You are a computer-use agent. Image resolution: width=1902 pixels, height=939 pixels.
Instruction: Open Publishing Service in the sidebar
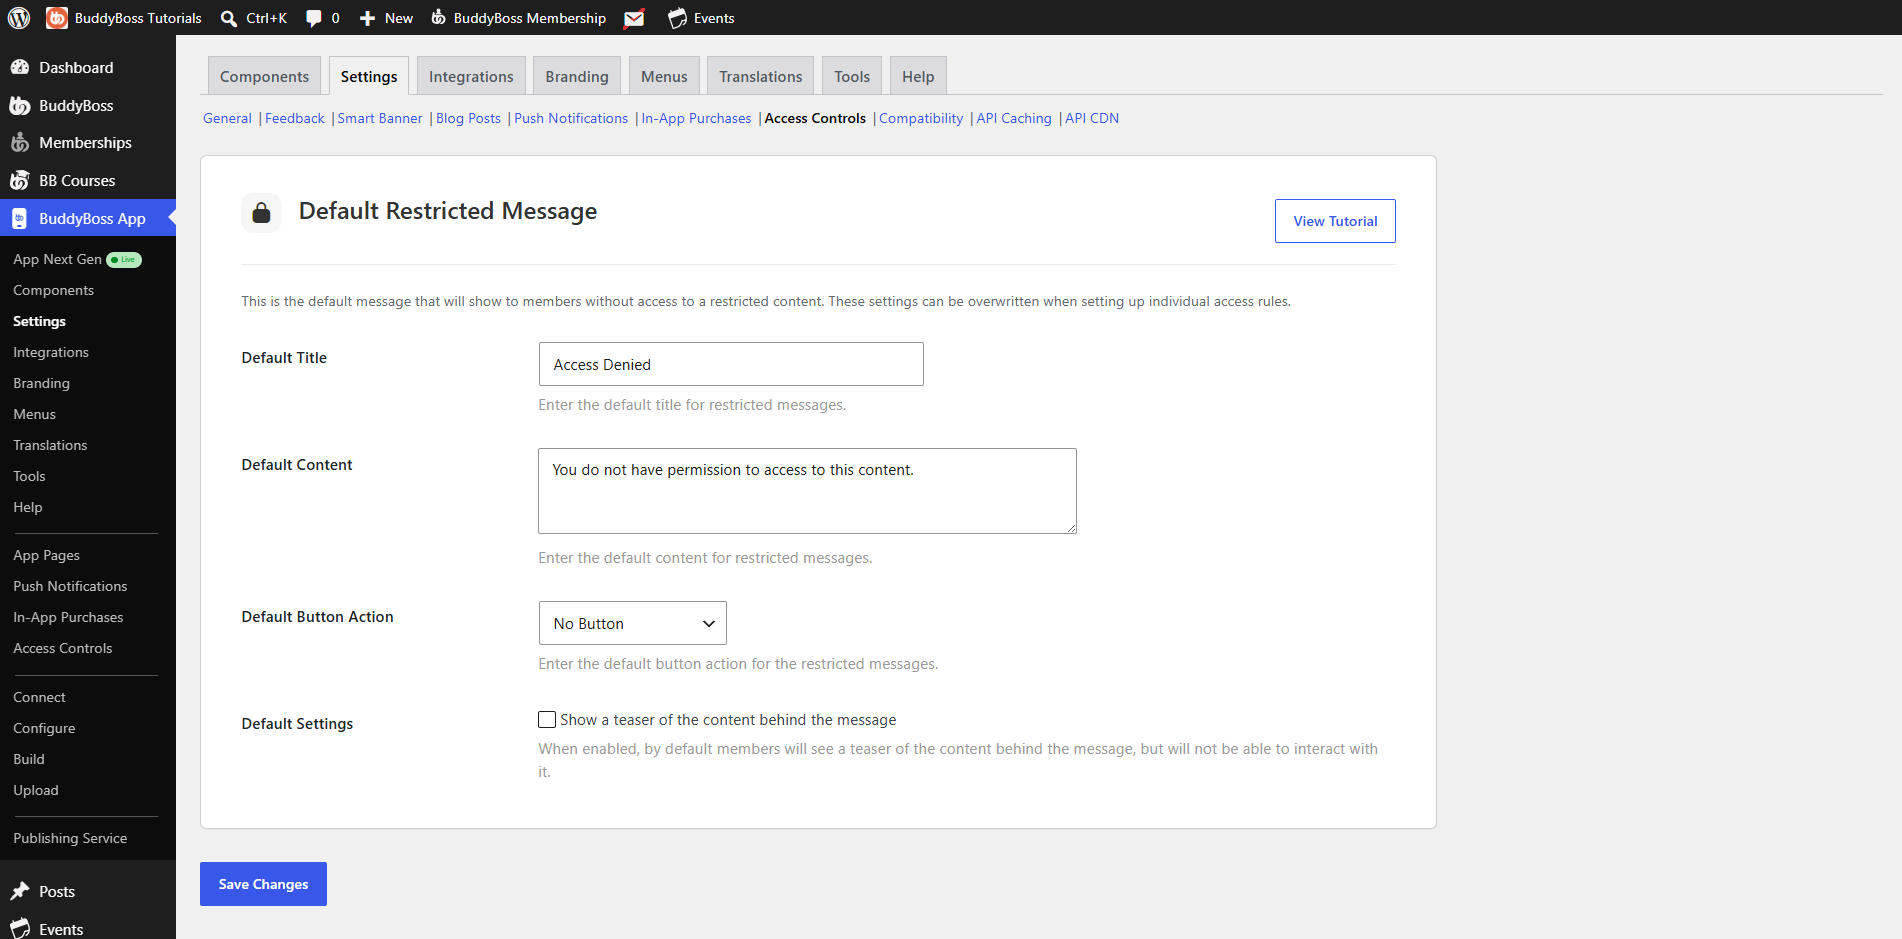(x=70, y=838)
